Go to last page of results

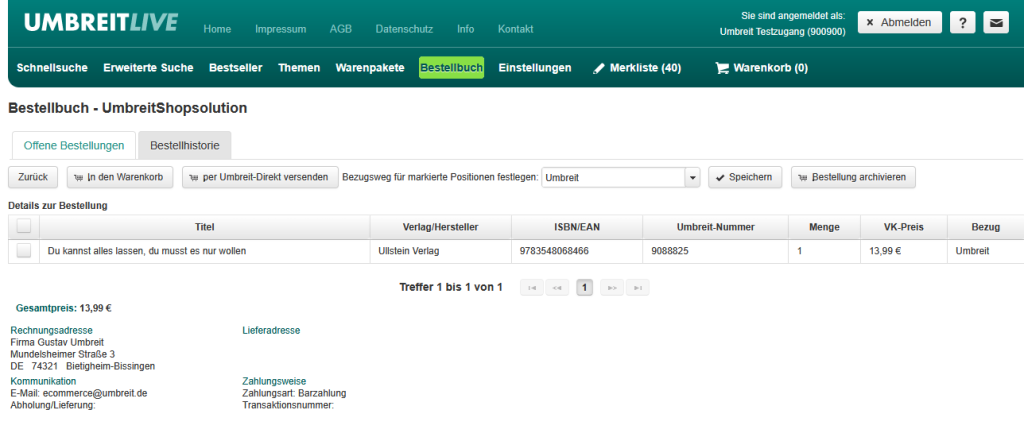click(x=636, y=288)
